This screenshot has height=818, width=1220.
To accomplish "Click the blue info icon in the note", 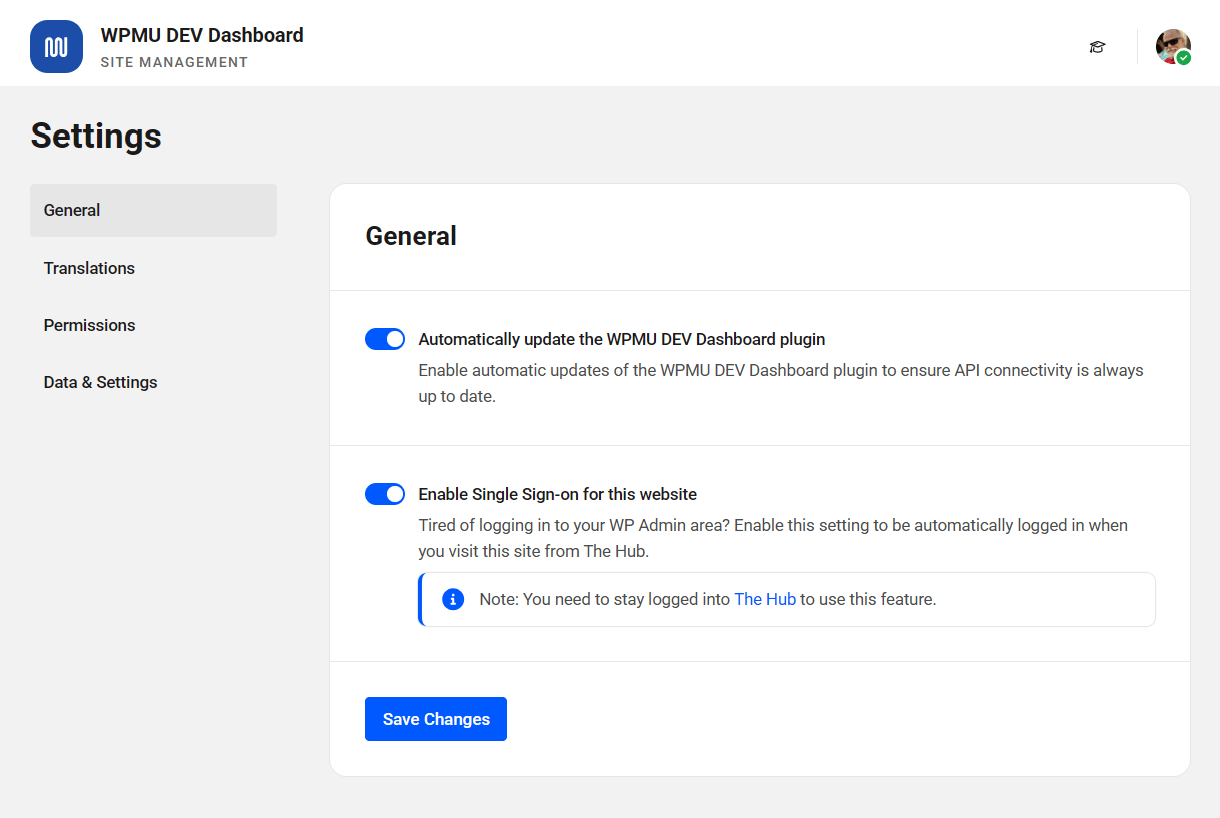I will coord(453,599).
